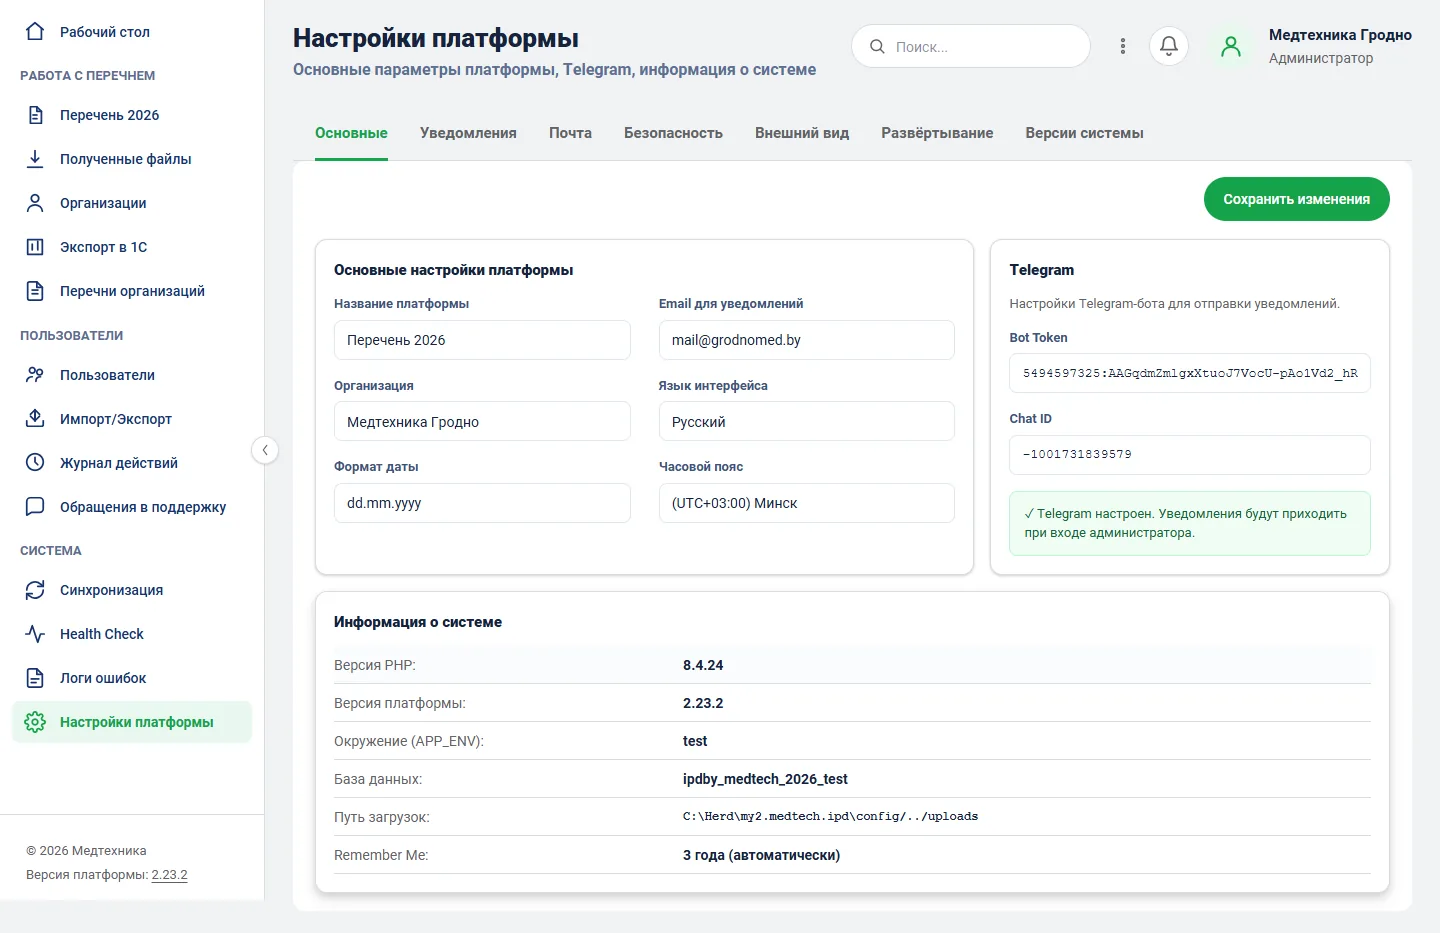Open notifications with the bell icon
This screenshot has width=1440, height=933.
tap(1169, 46)
